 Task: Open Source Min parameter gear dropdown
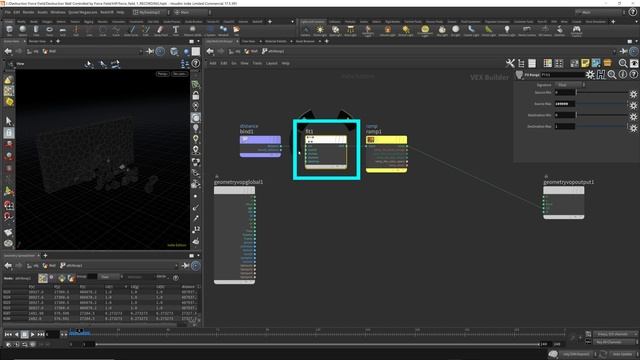coord(633,94)
